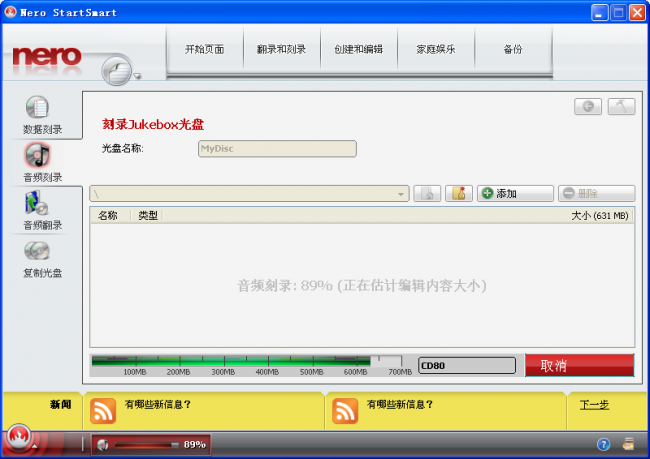Switch to the 翻录和刻录 tab
Image resolution: width=650 pixels, height=459 pixels.
tap(281, 49)
